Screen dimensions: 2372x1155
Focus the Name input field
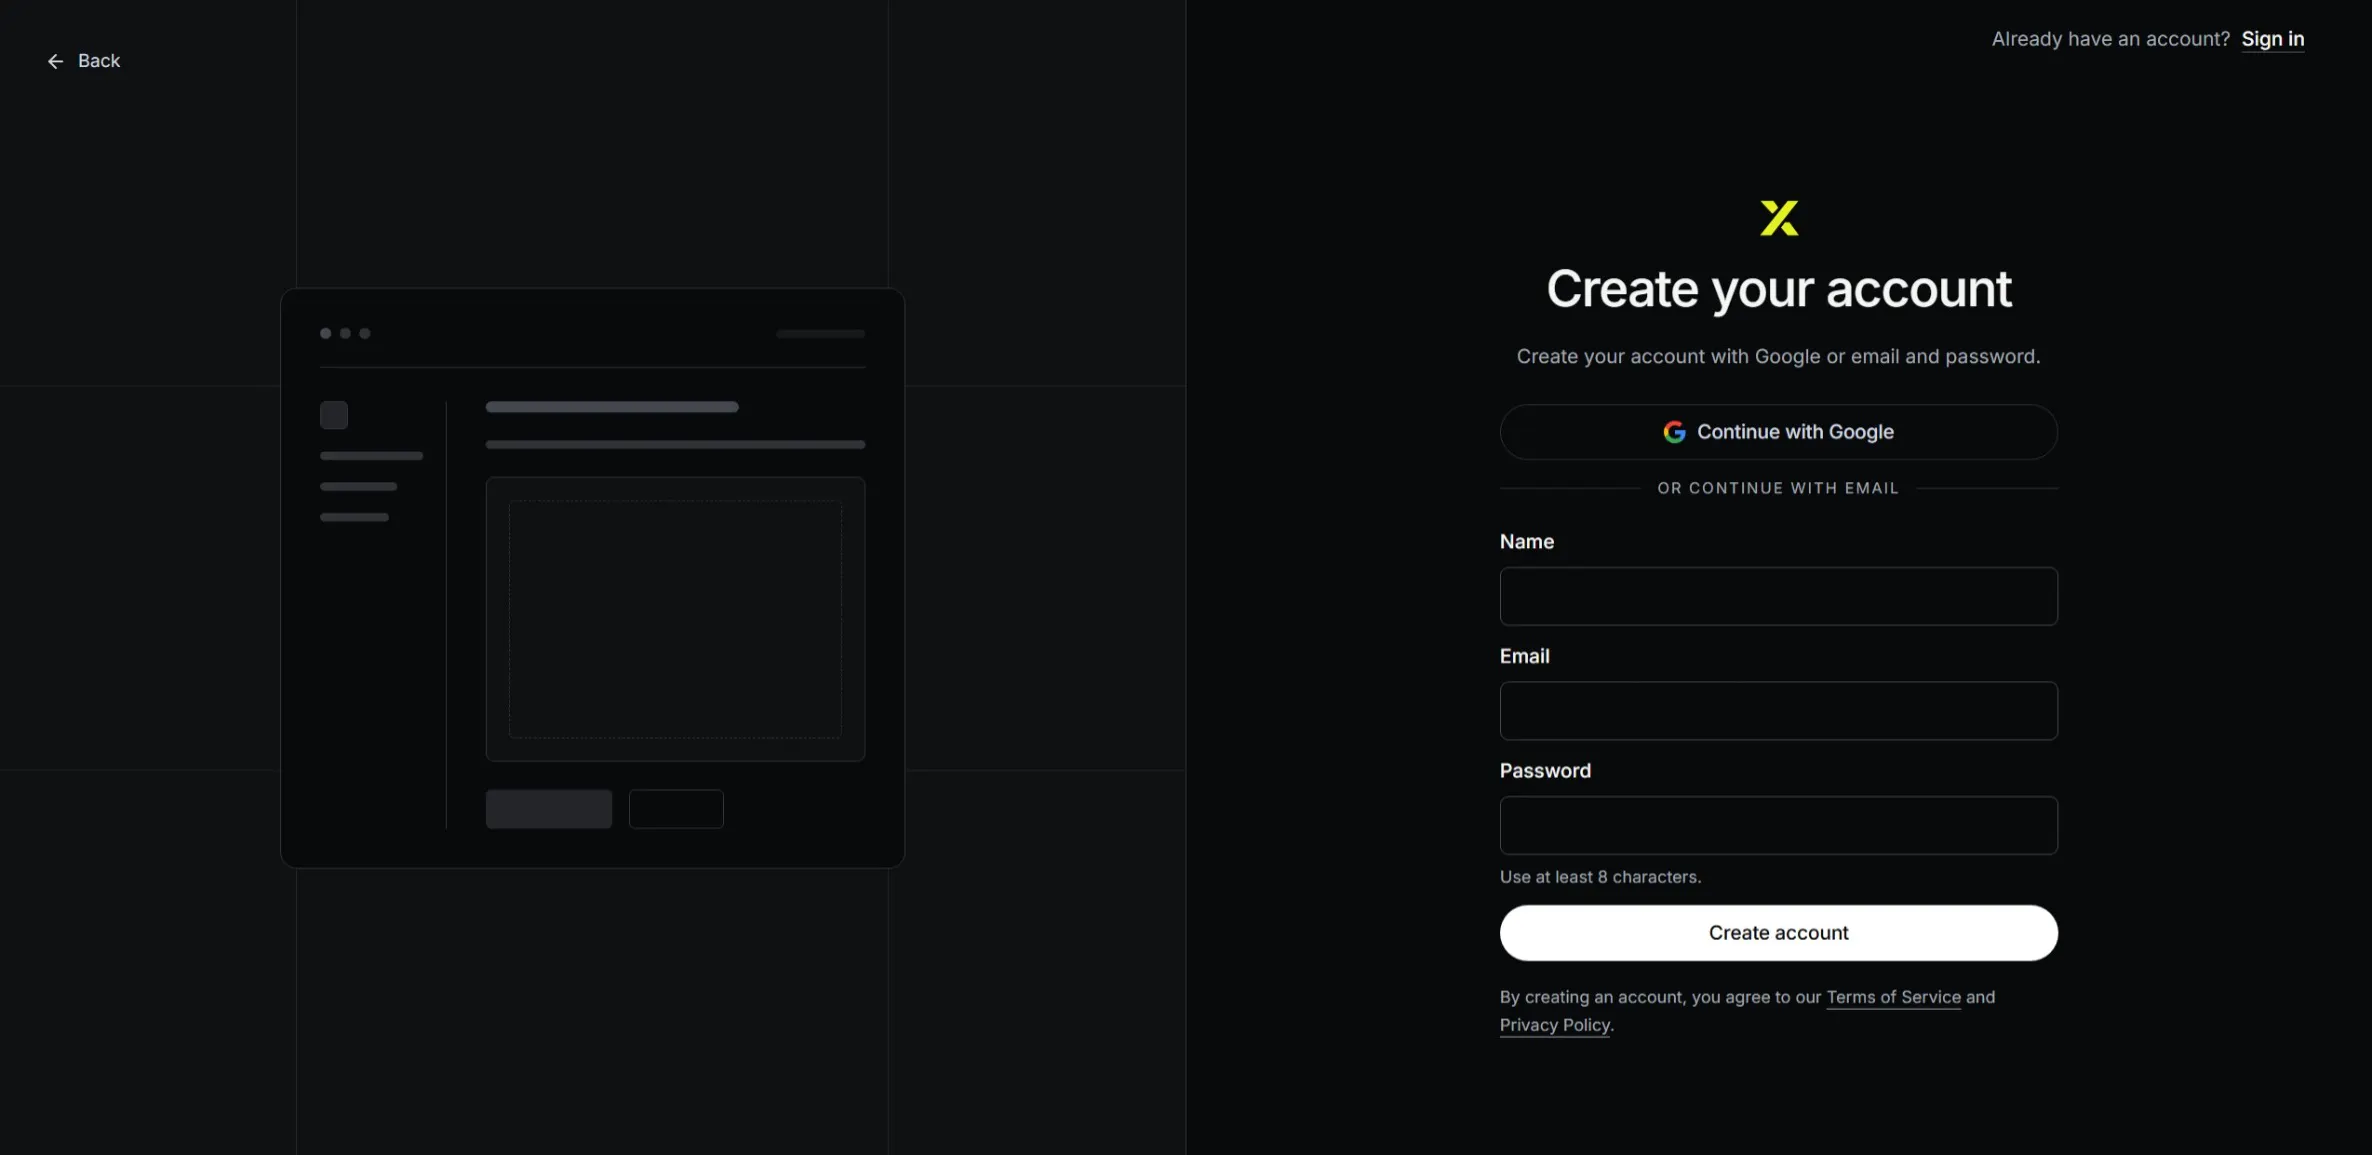click(x=1778, y=596)
